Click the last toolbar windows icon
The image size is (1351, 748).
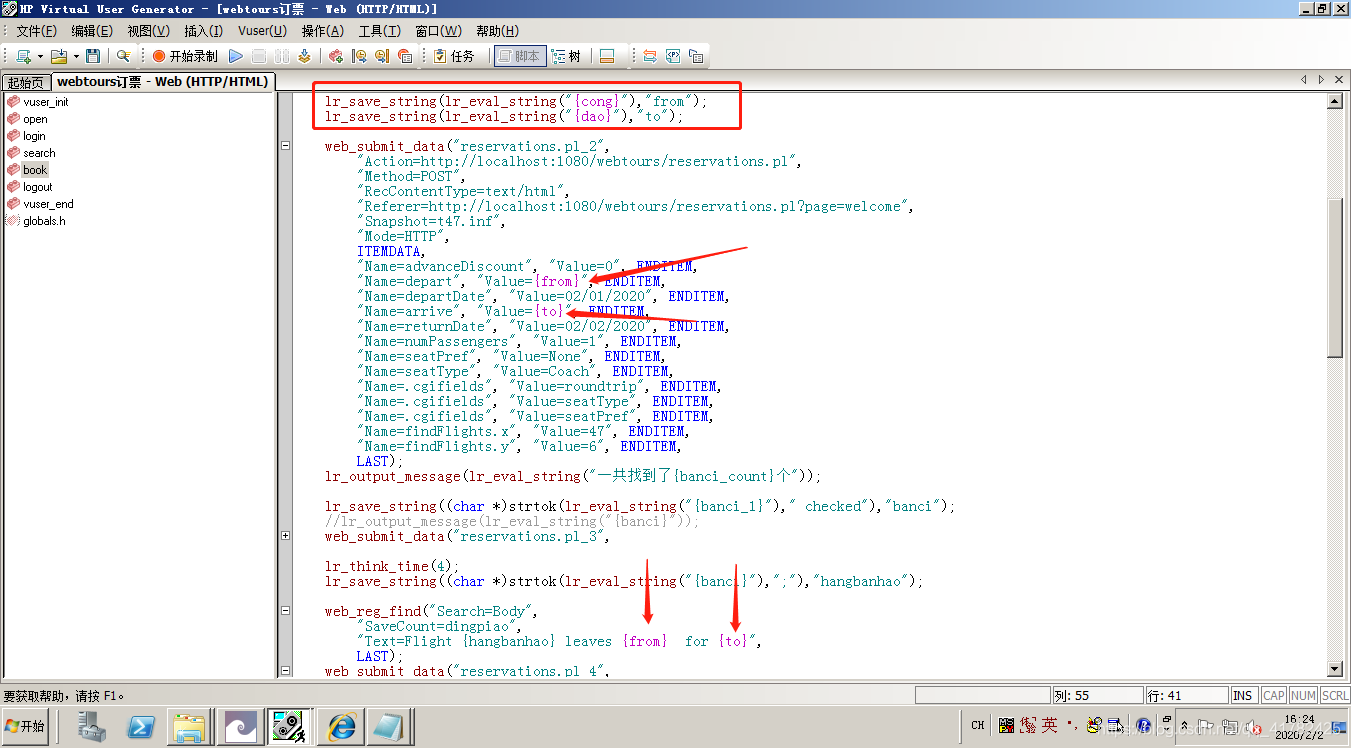click(x=696, y=56)
